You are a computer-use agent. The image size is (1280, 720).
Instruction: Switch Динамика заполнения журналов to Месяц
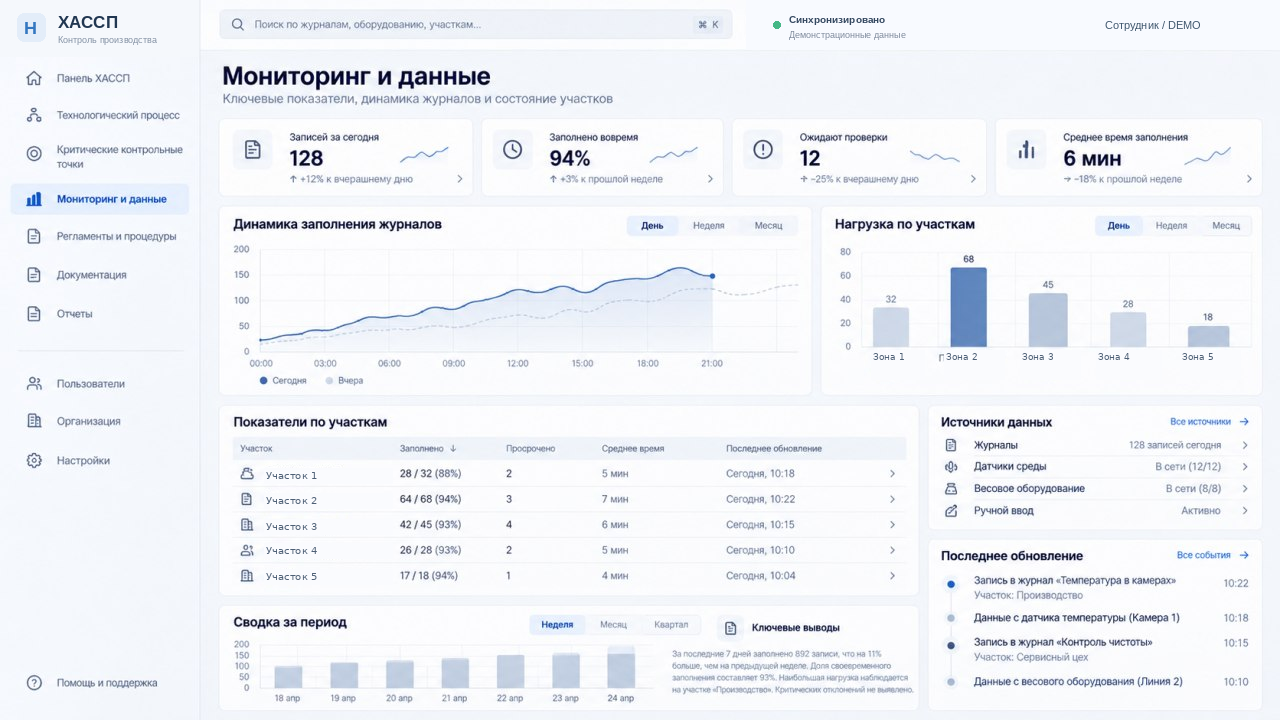[769, 226]
